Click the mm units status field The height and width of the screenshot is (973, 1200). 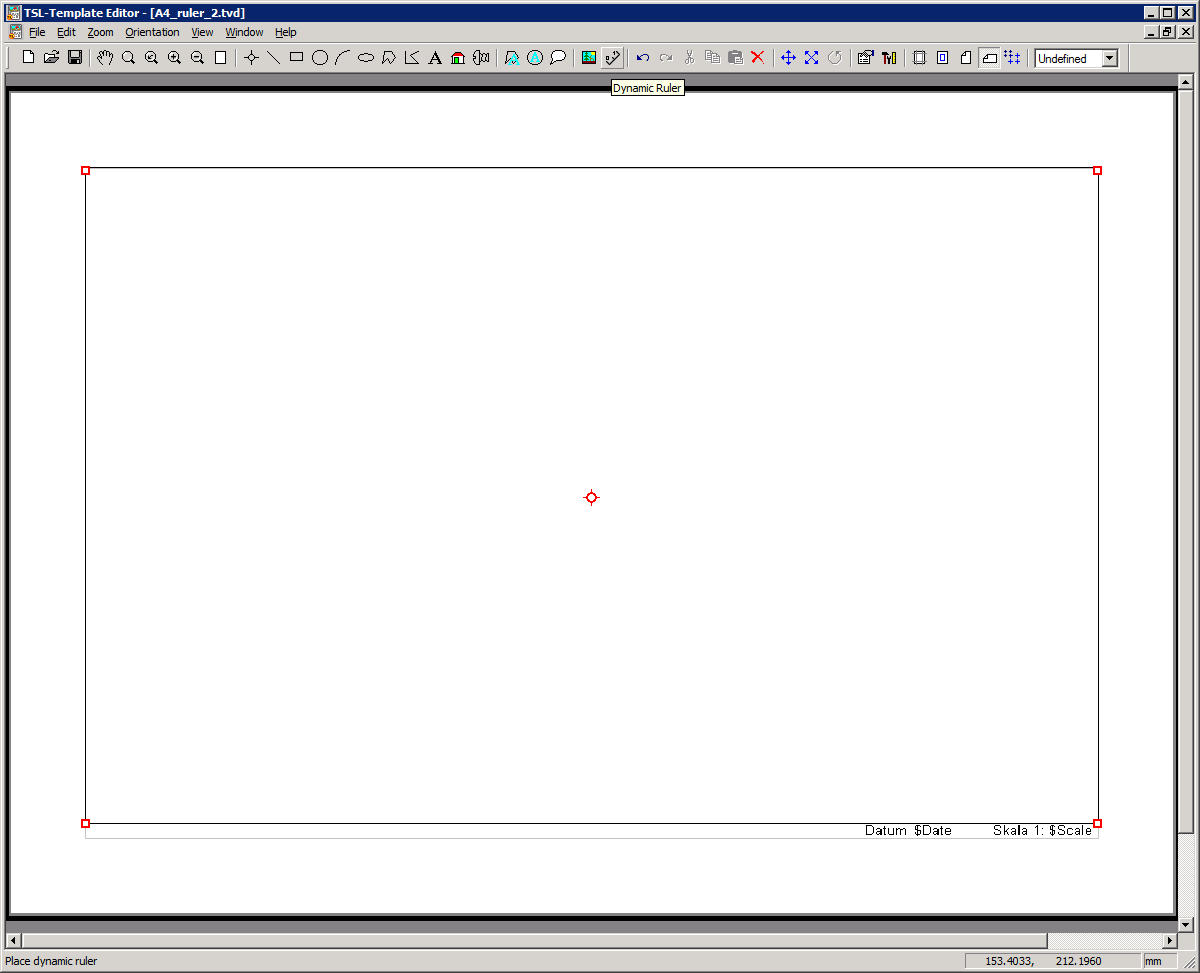click(1160, 961)
